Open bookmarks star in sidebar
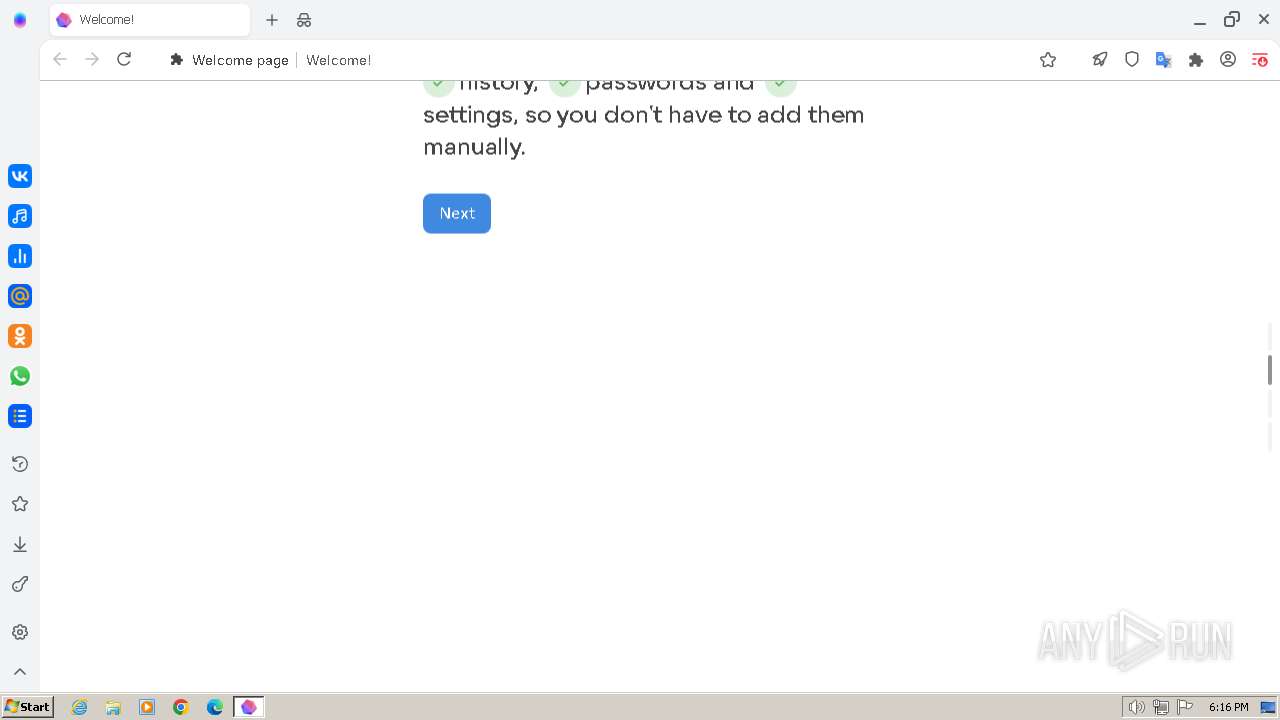Screen dimensions: 1280x720 pyautogui.click(x=20, y=504)
